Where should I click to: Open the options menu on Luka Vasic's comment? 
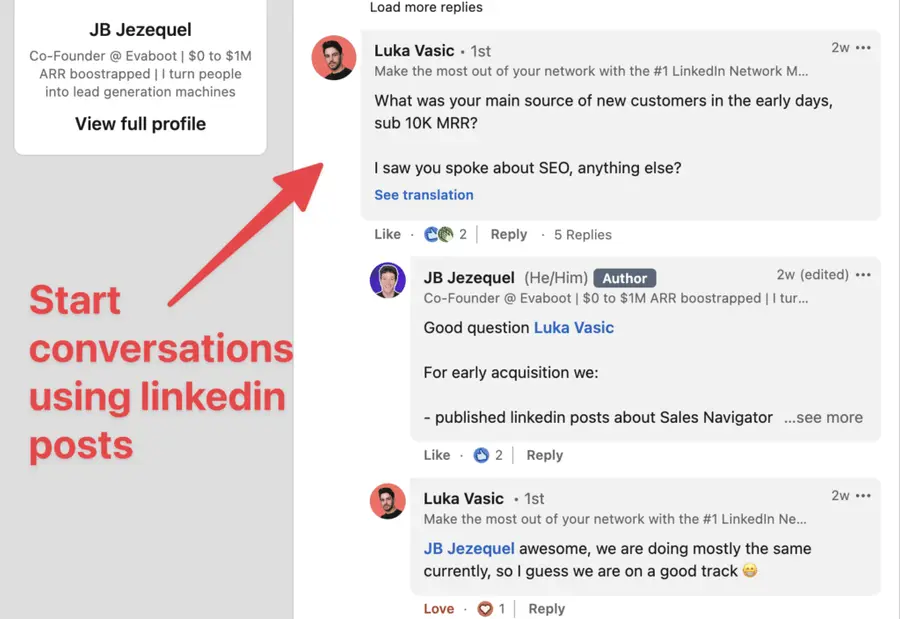point(864,47)
